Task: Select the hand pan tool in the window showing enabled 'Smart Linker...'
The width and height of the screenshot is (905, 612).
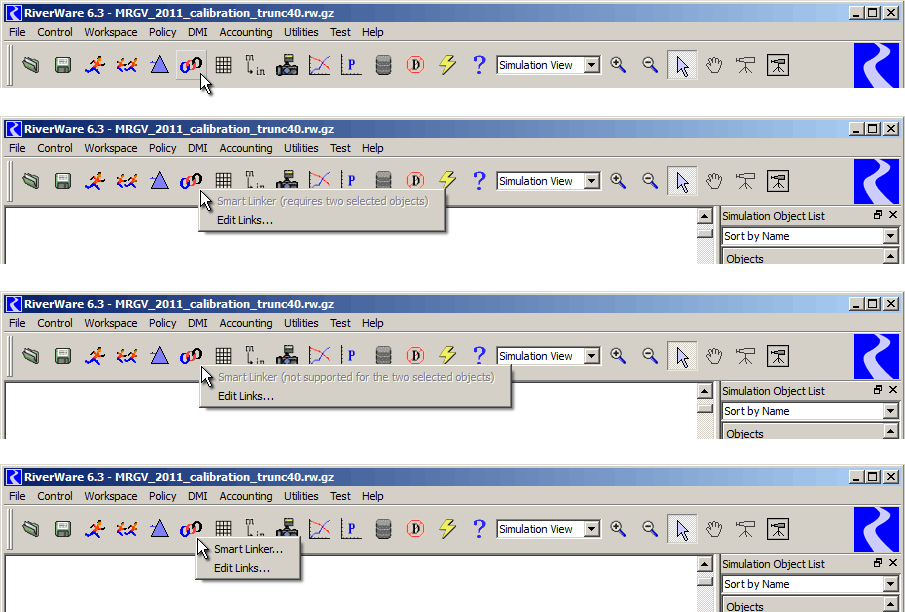Action: click(714, 529)
